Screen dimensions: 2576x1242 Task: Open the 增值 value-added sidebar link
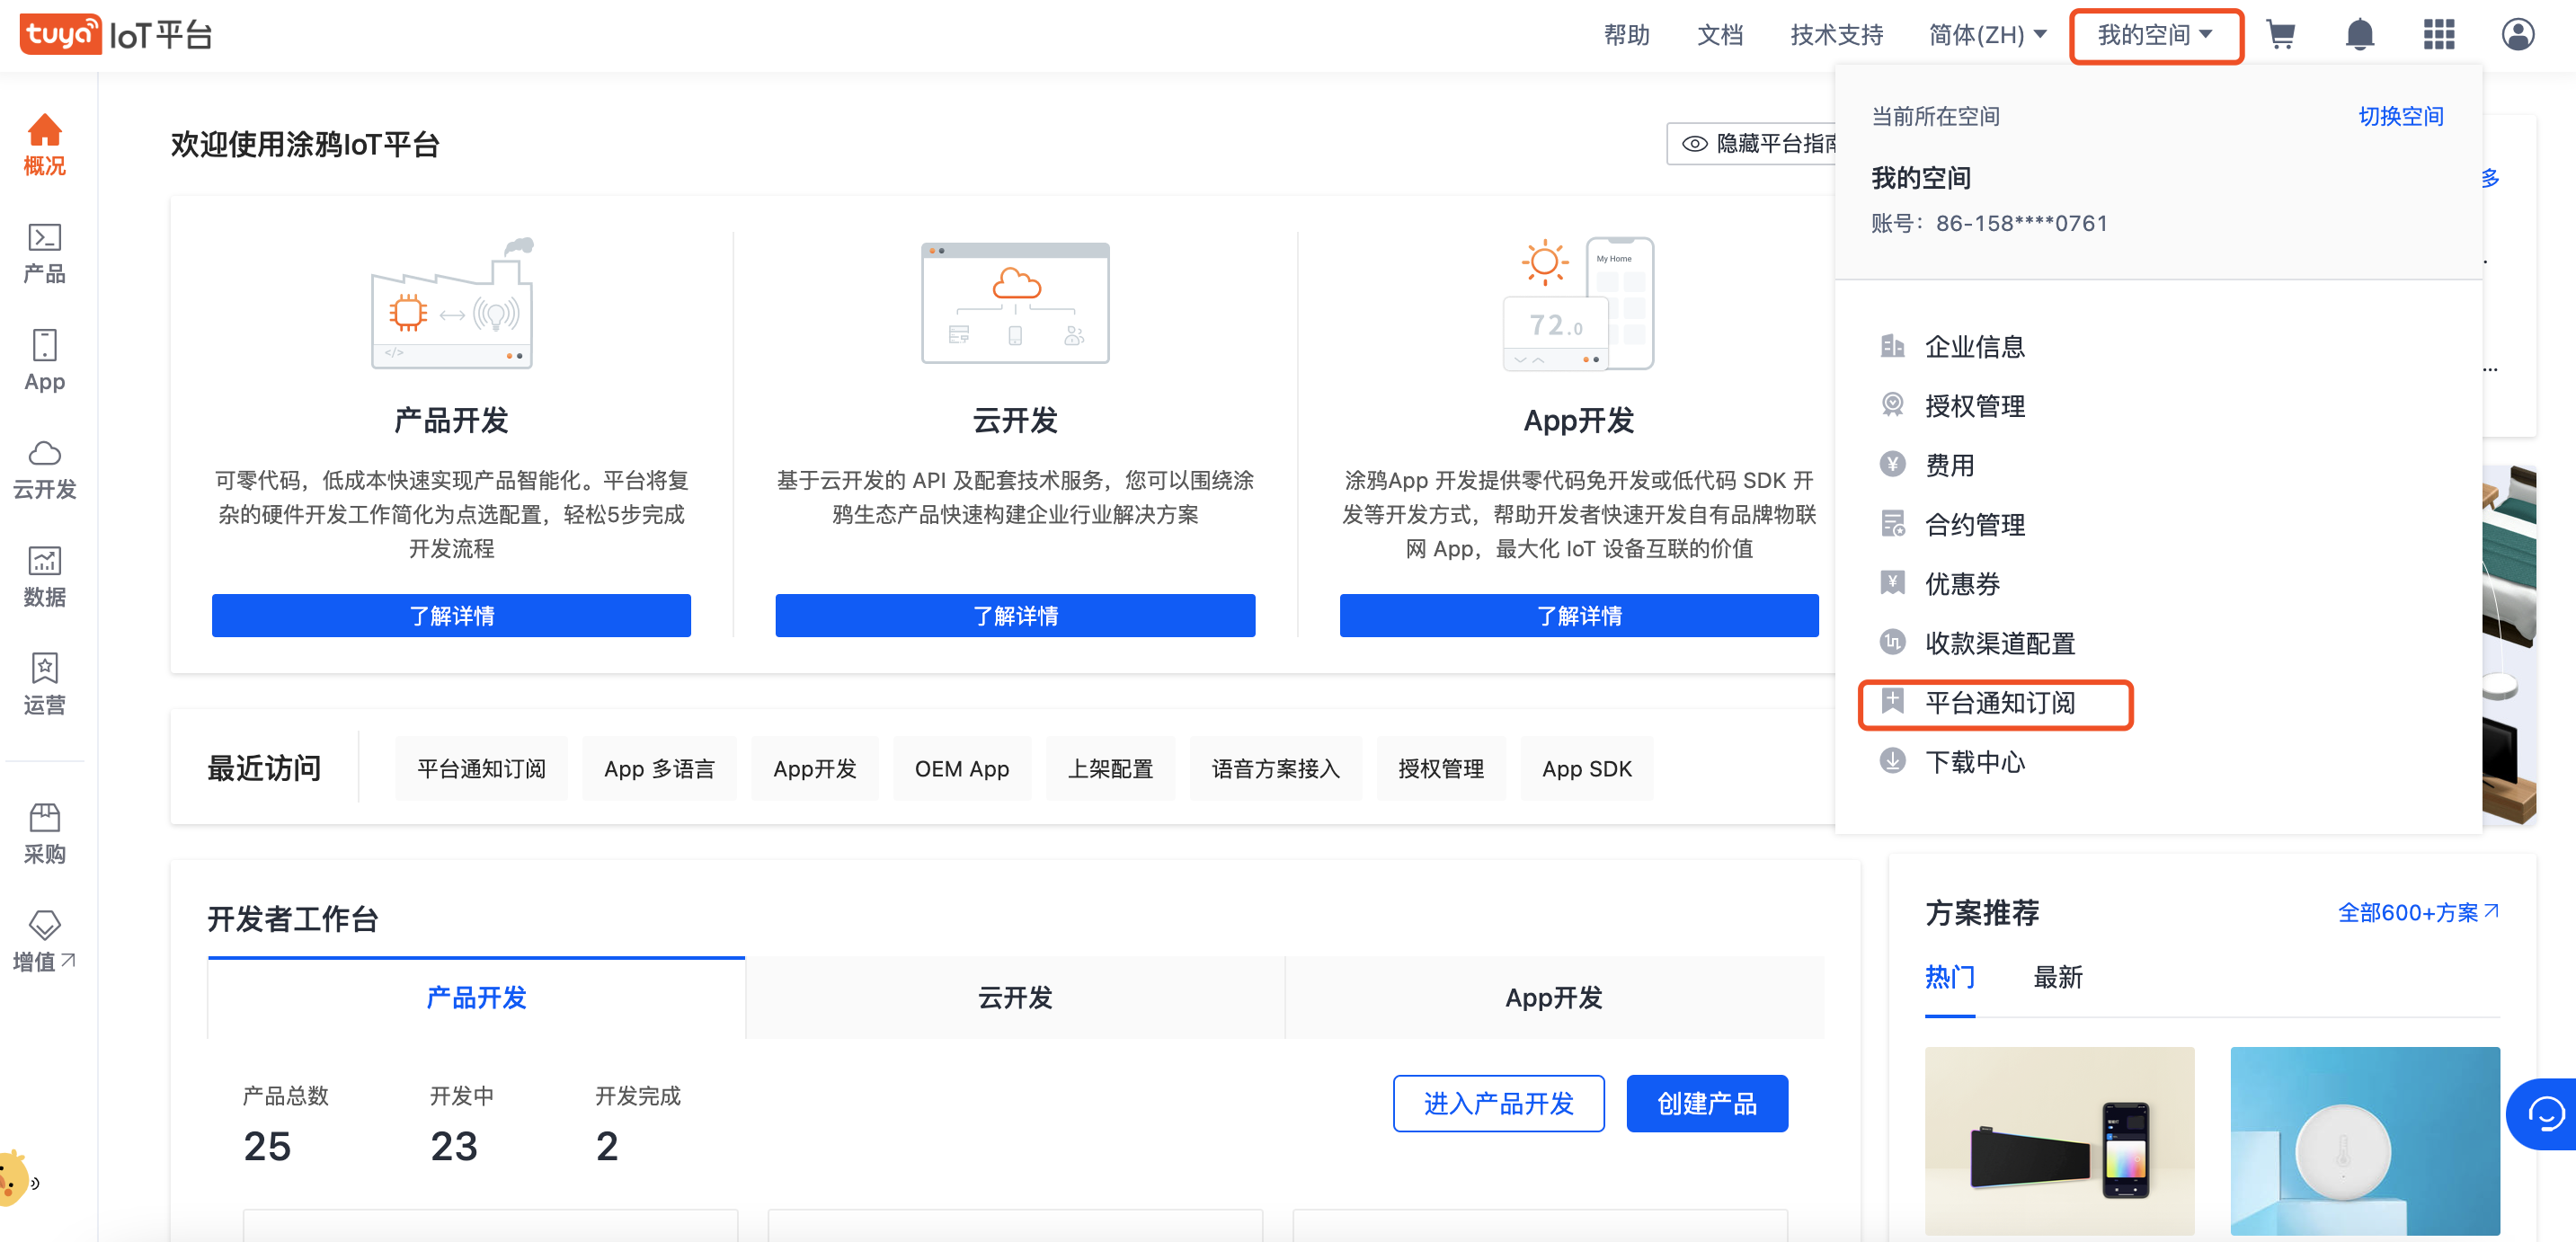coord(45,942)
